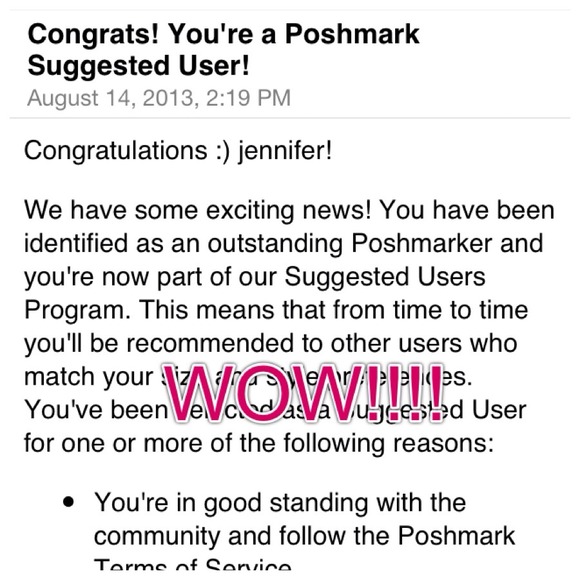Click the line 'you'll be recommended to other users'
This screenshot has height=580, width=580.
[x=243, y=344]
